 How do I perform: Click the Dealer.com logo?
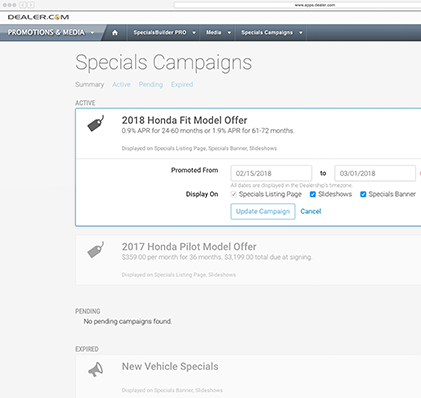click(38, 17)
